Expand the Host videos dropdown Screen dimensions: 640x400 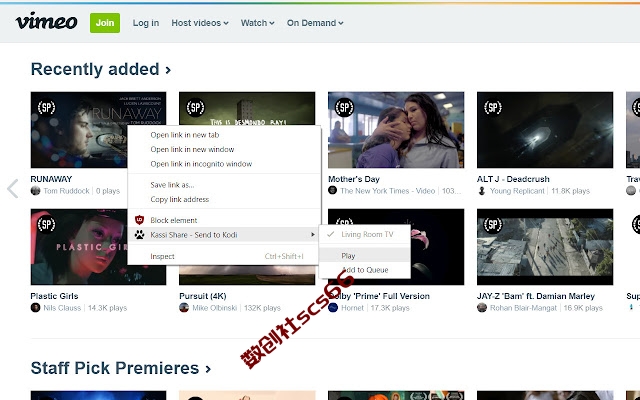[200, 23]
